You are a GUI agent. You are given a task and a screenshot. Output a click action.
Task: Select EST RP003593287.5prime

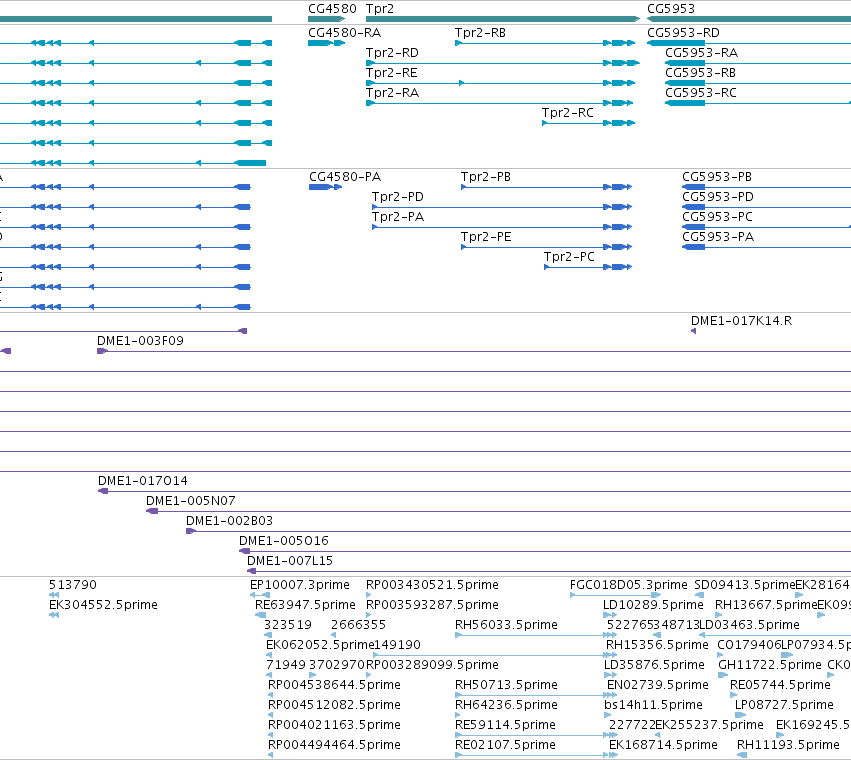432,605
